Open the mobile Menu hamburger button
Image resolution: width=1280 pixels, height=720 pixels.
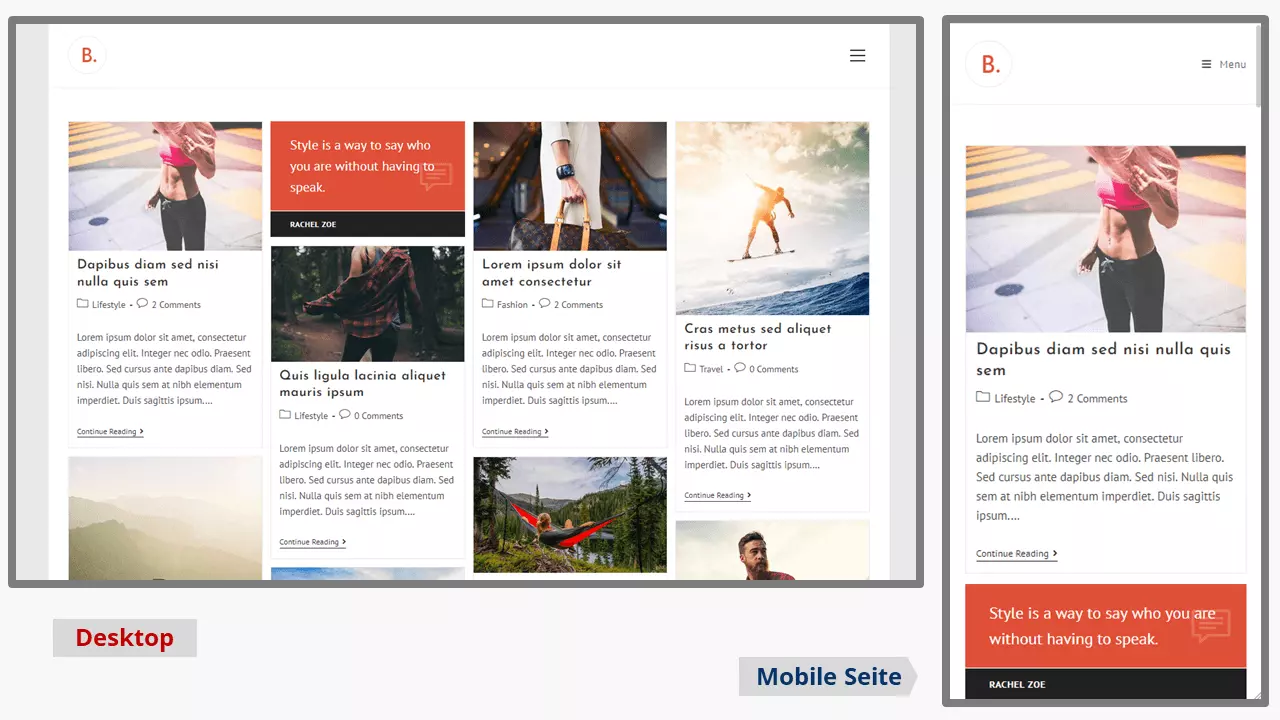1223,64
